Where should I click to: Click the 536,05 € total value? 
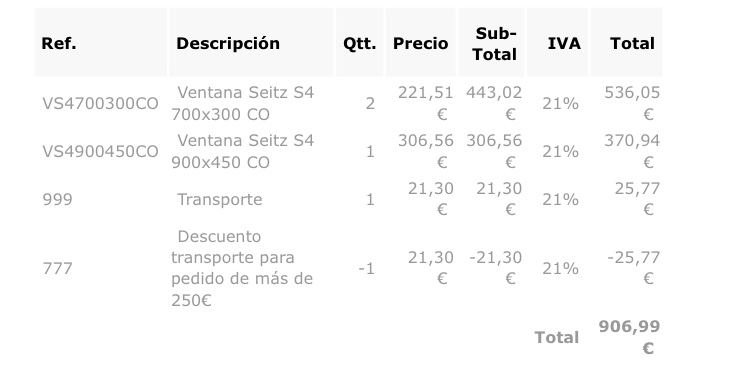tap(632, 103)
